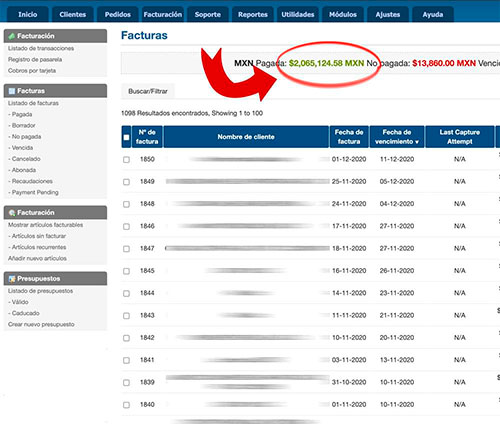Select checkbox for invoice 1848
This screenshot has height=424, width=500.
click(x=126, y=204)
